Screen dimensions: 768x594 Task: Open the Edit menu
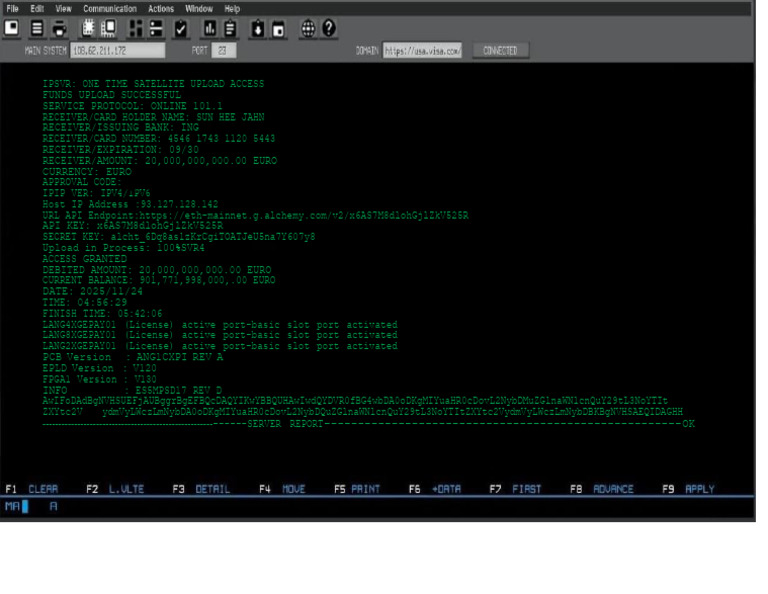click(37, 9)
